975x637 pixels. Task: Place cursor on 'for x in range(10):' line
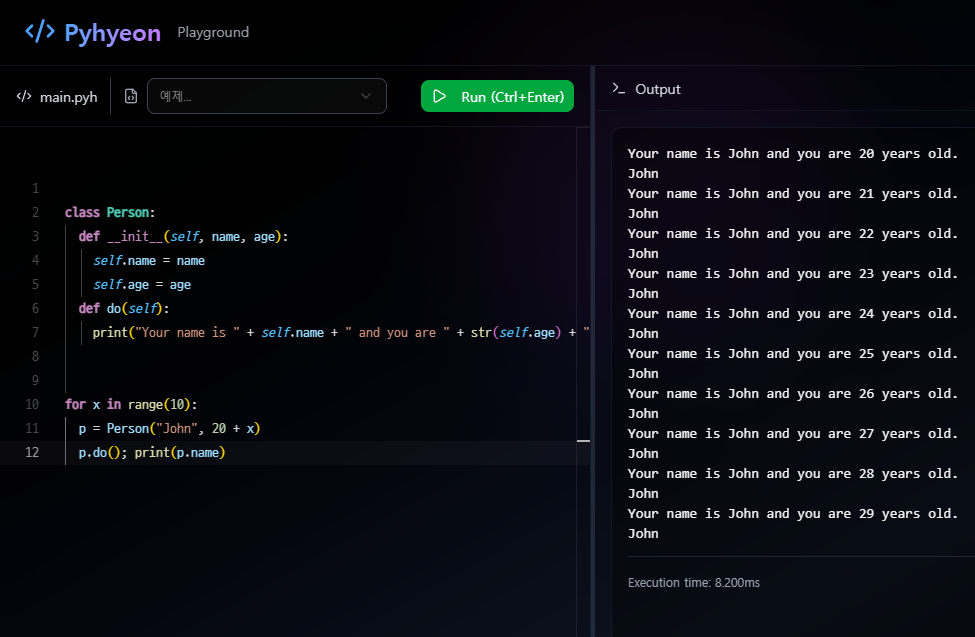(x=131, y=405)
